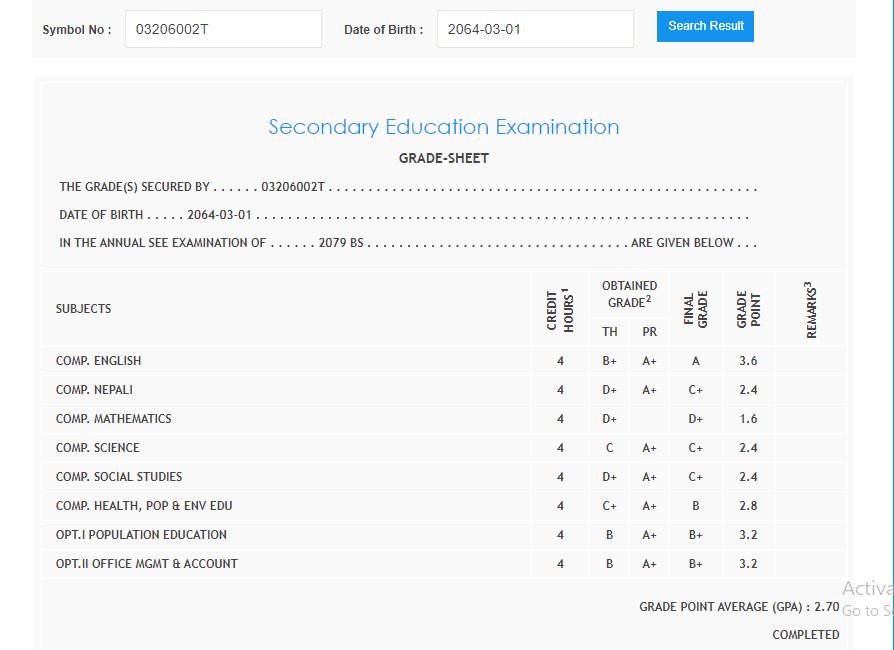894x650 pixels.
Task: Select the Secondary Education Examination heading
Action: pyautogui.click(x=443, y=127)
